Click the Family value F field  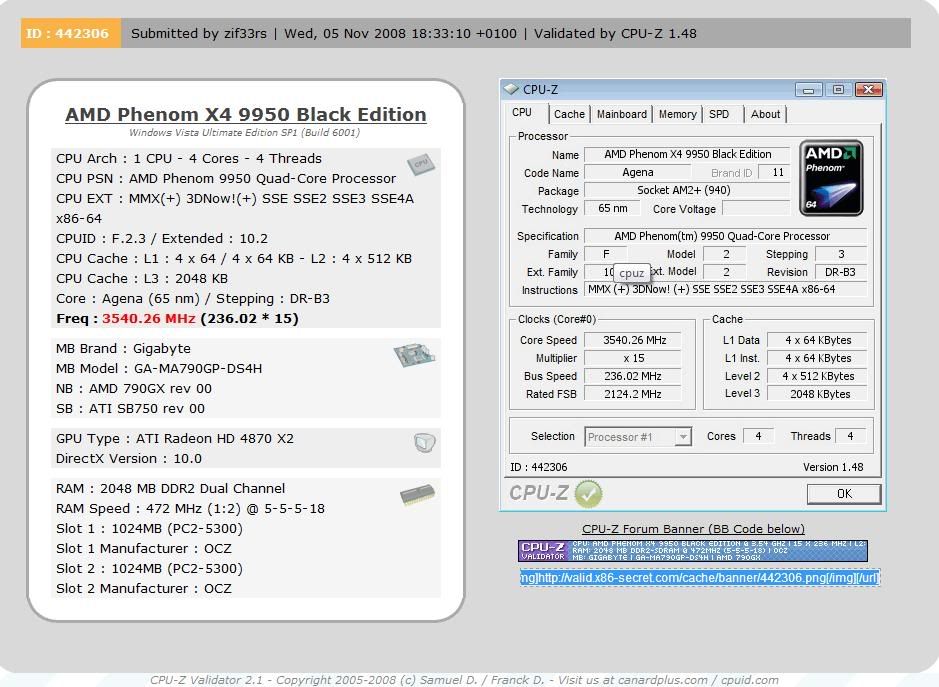(x=606, y=254)
